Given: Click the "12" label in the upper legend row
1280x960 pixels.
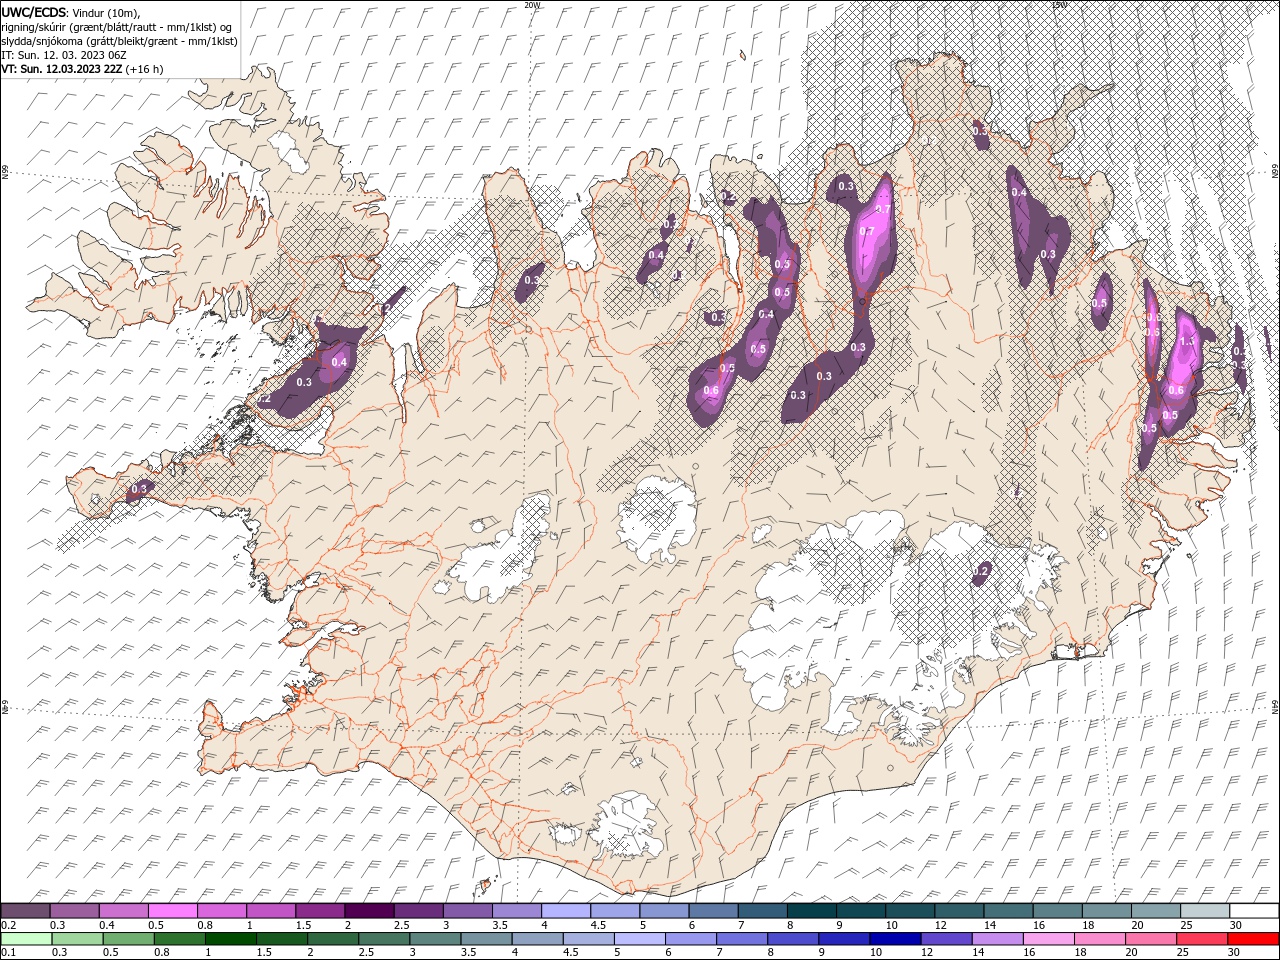Looking at the screenshot, I should 941,926.
